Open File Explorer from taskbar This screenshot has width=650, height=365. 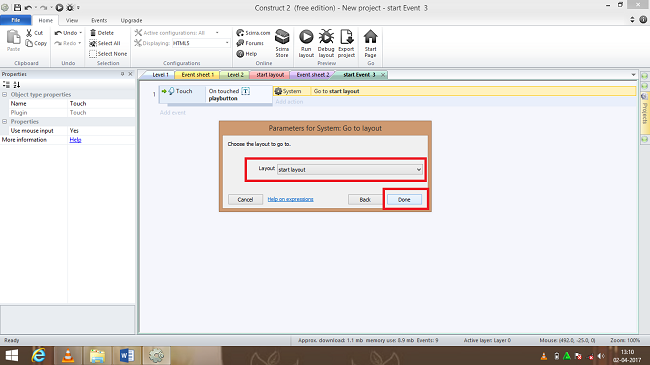(x=97, y=356)
